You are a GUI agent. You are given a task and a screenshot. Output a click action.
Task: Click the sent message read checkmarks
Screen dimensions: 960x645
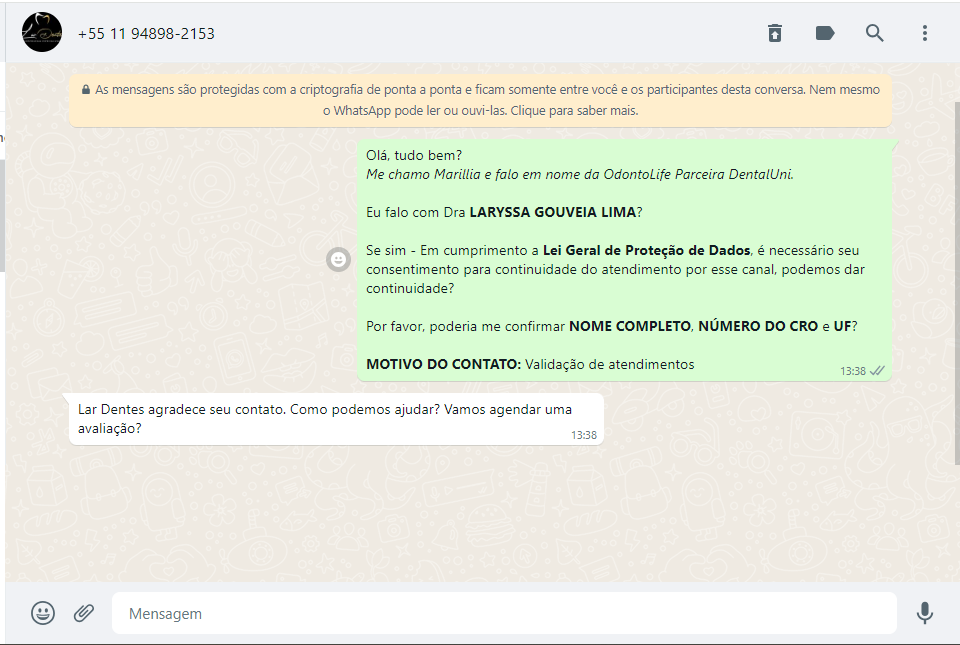pos(877,371)
